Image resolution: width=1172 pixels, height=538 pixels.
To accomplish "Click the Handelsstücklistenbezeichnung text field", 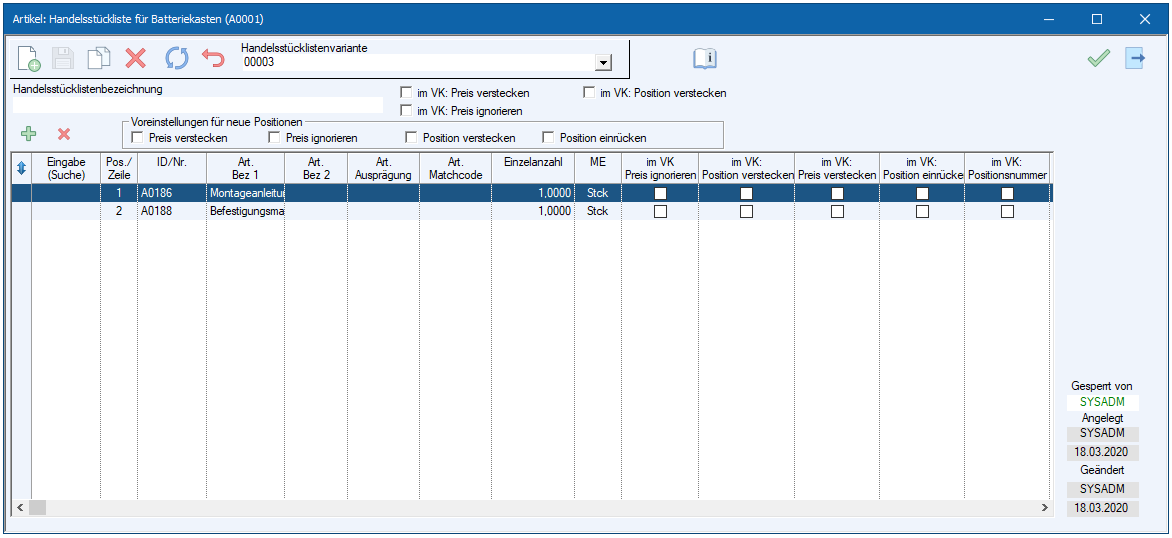I will click(197, 105).
